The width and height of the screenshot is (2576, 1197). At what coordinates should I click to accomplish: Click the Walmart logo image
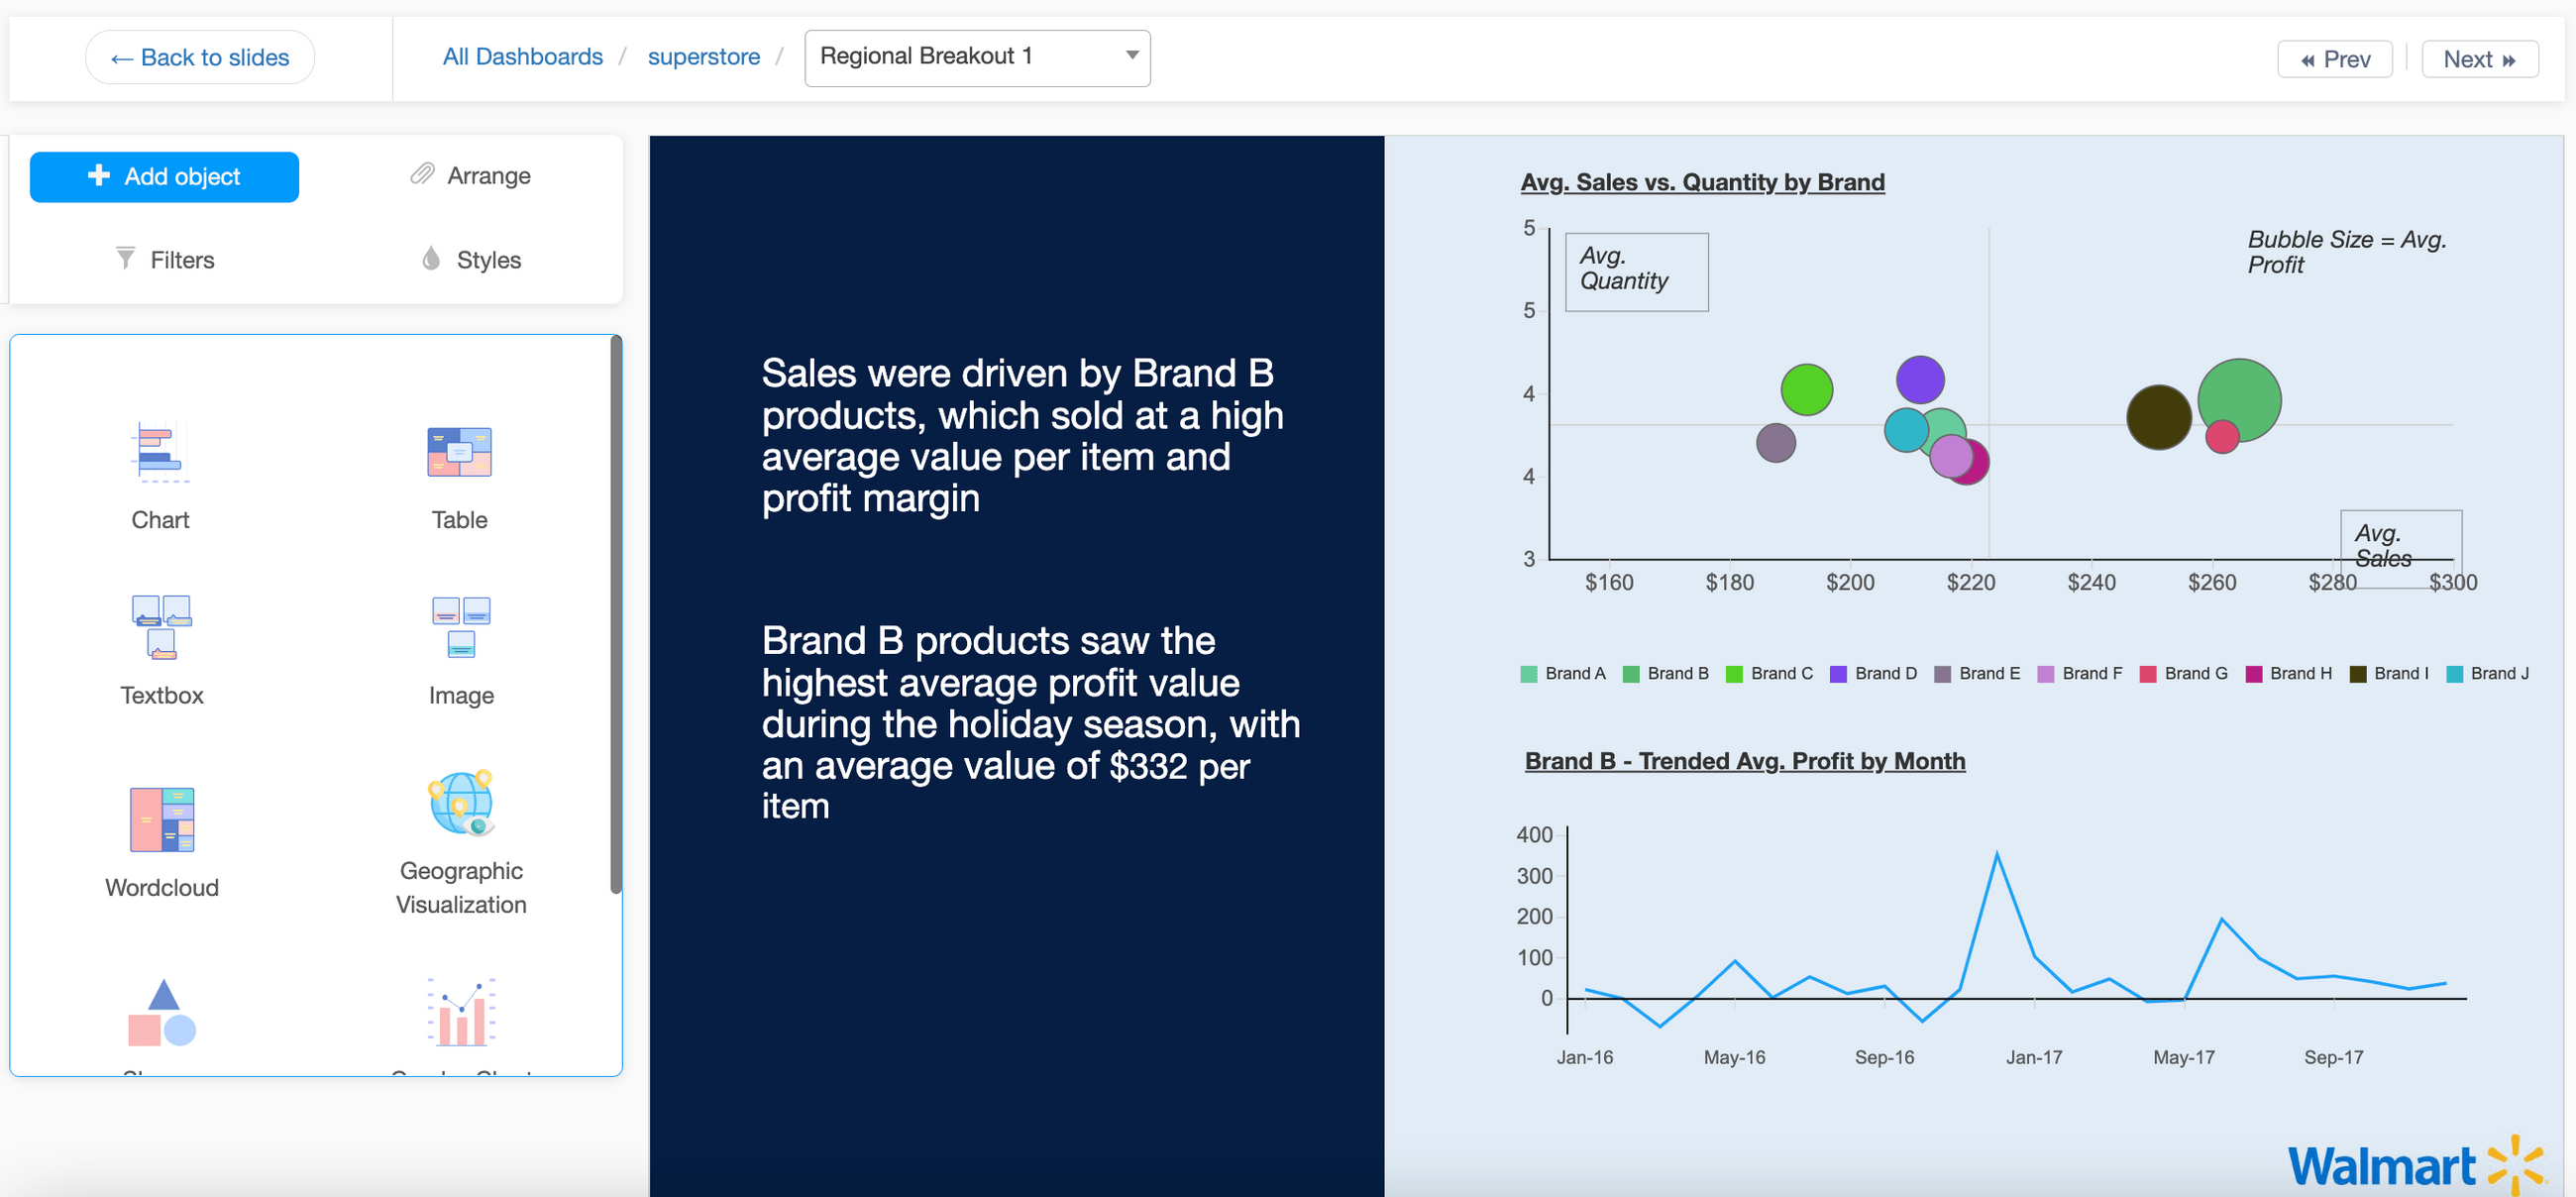coord(2417,1165)
